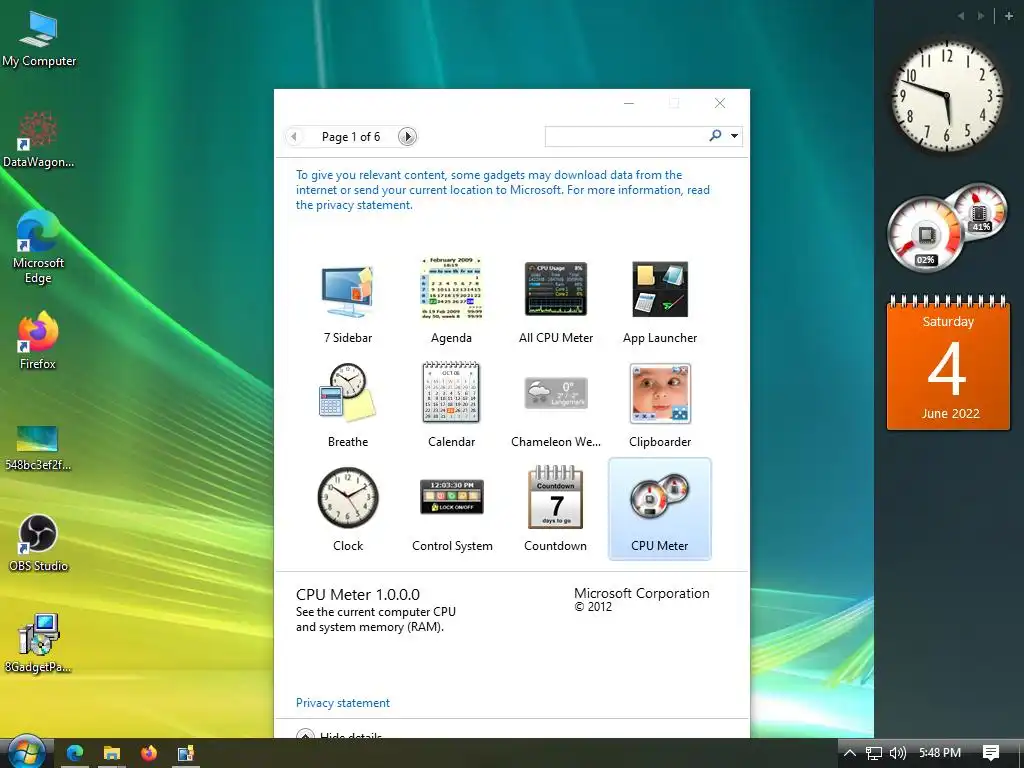Select the 8GadgetPack installer icon
This screenshot has width=1024, height=768.
(x=38, y=643)
